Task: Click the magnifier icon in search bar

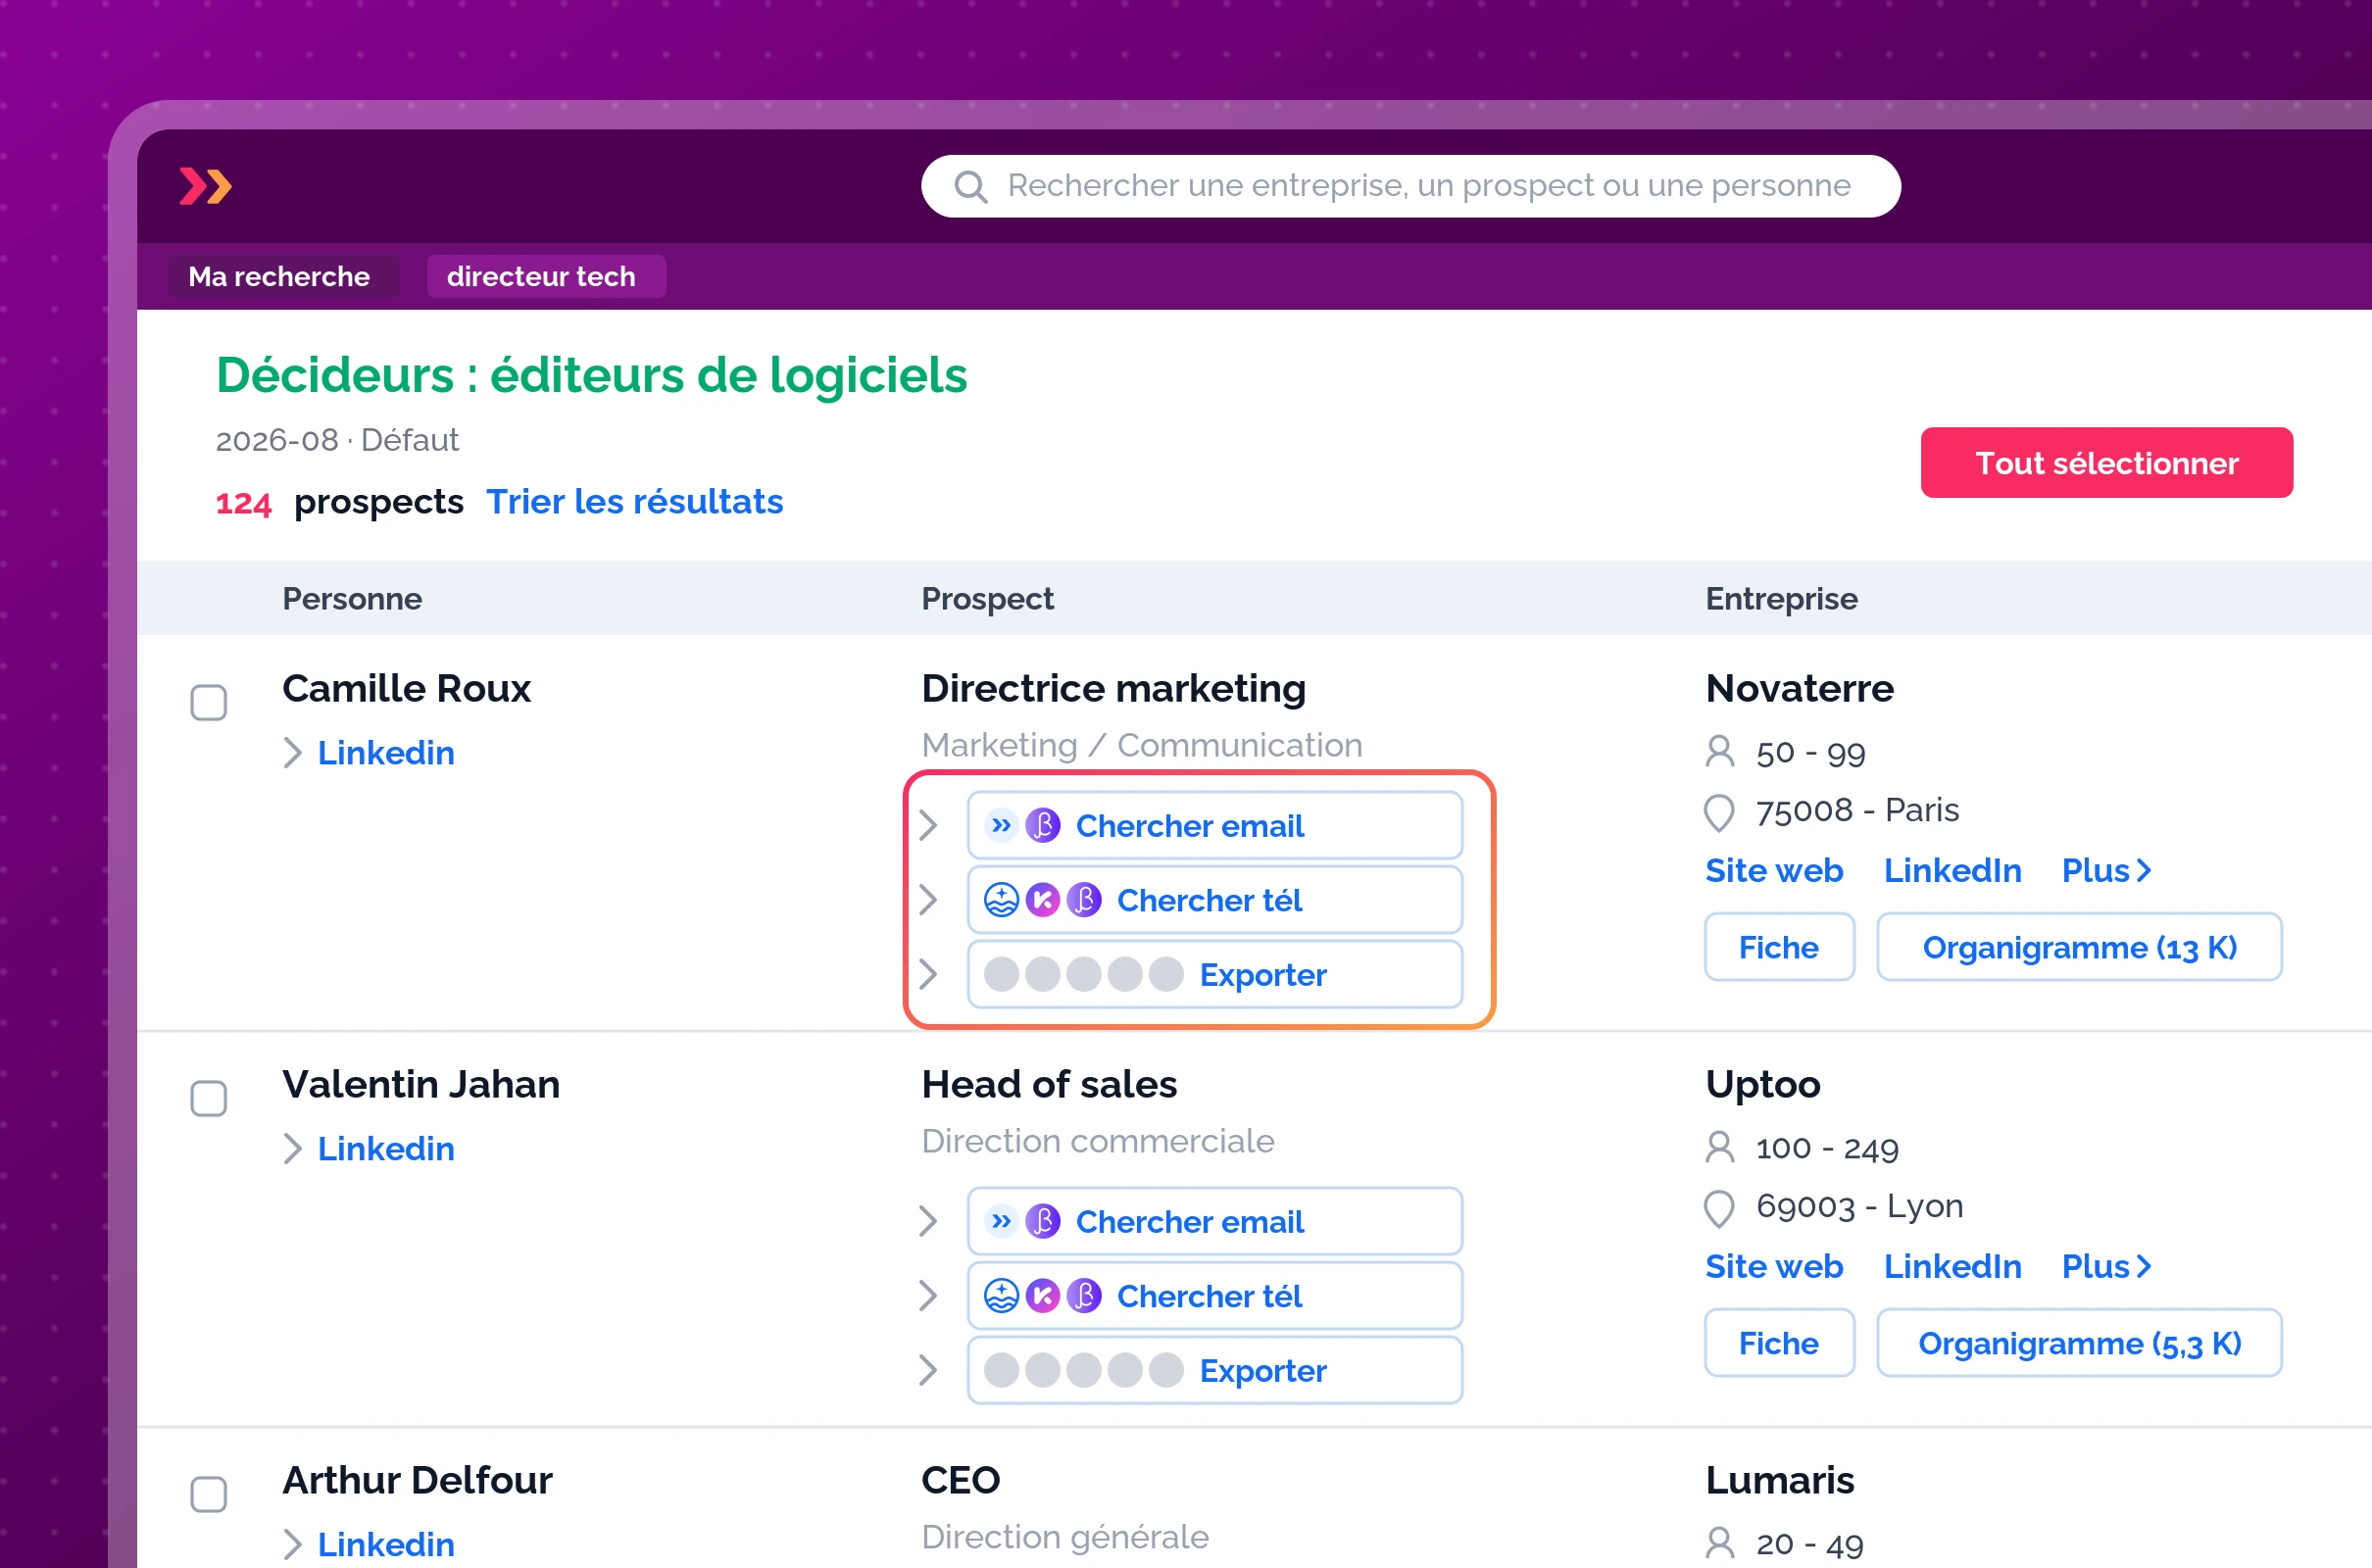Action: coord(970,186)
